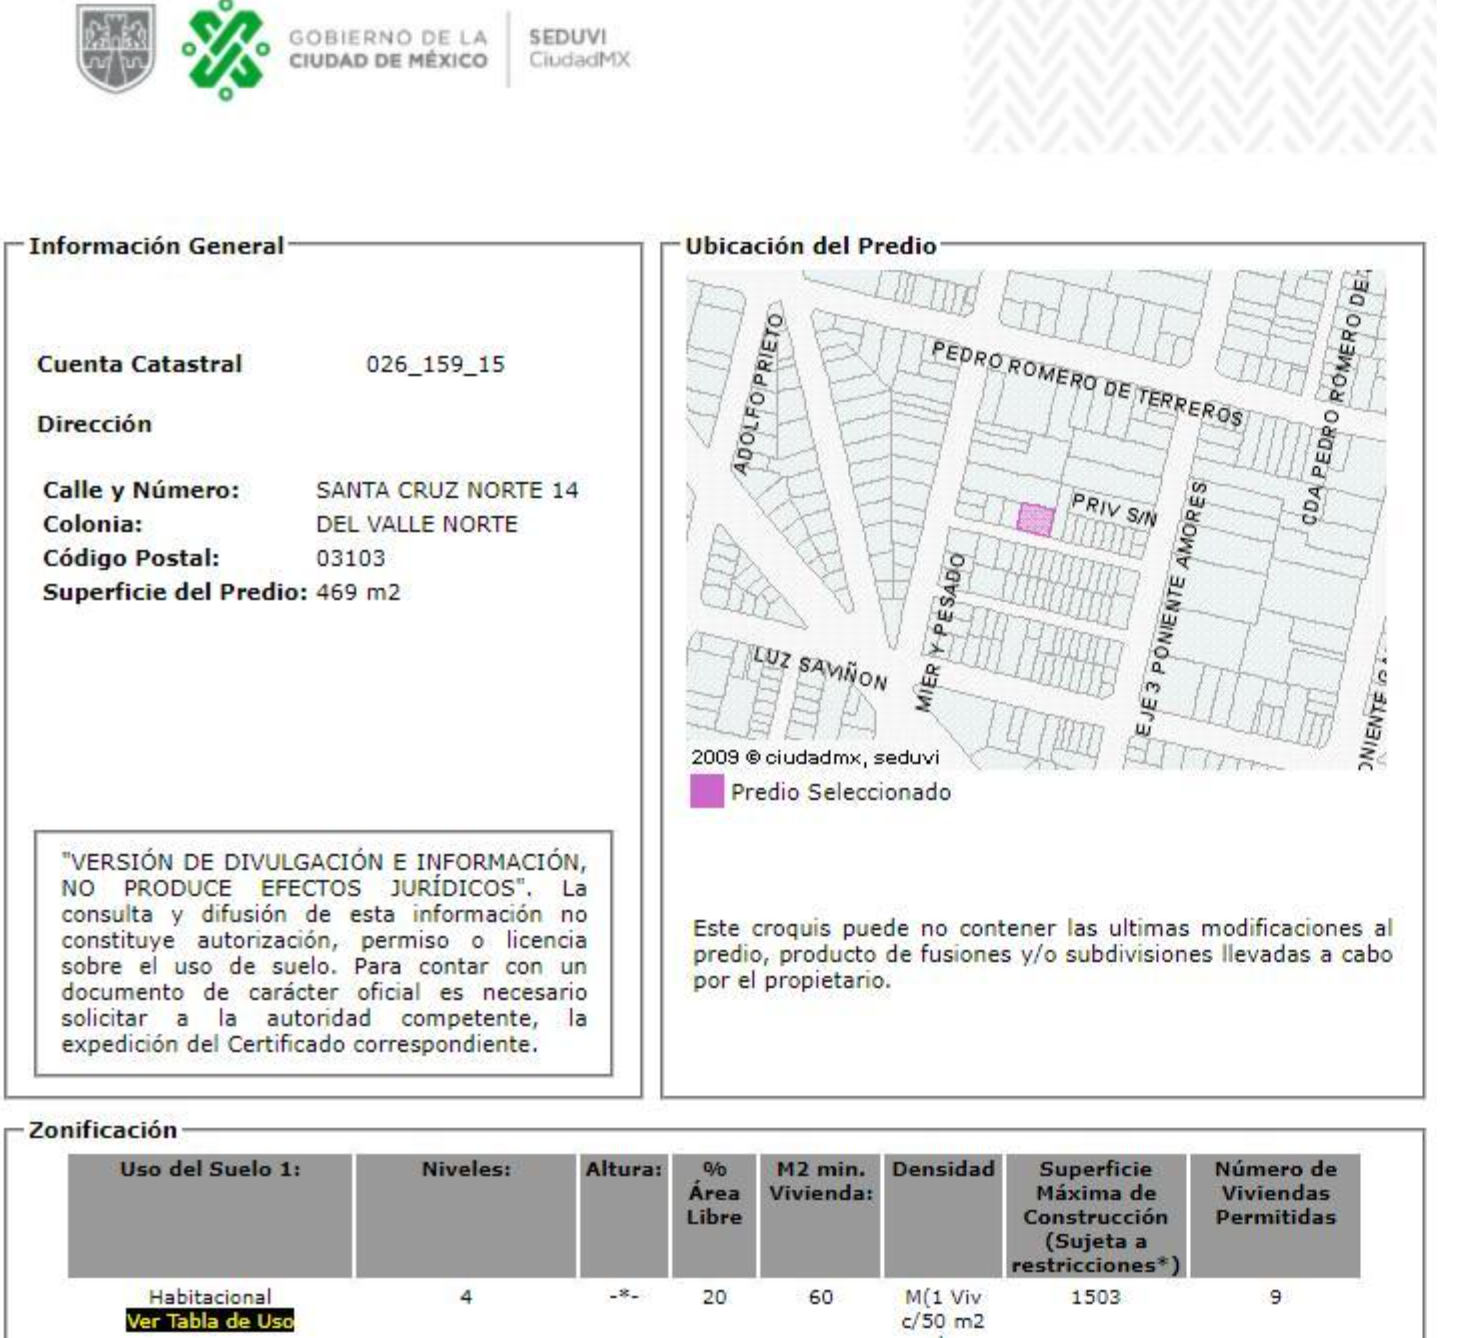Click the Pedro Romero de Terreros street label
The width and height of the screenshot is (1480, 1338).
(x=1088, y=383)
